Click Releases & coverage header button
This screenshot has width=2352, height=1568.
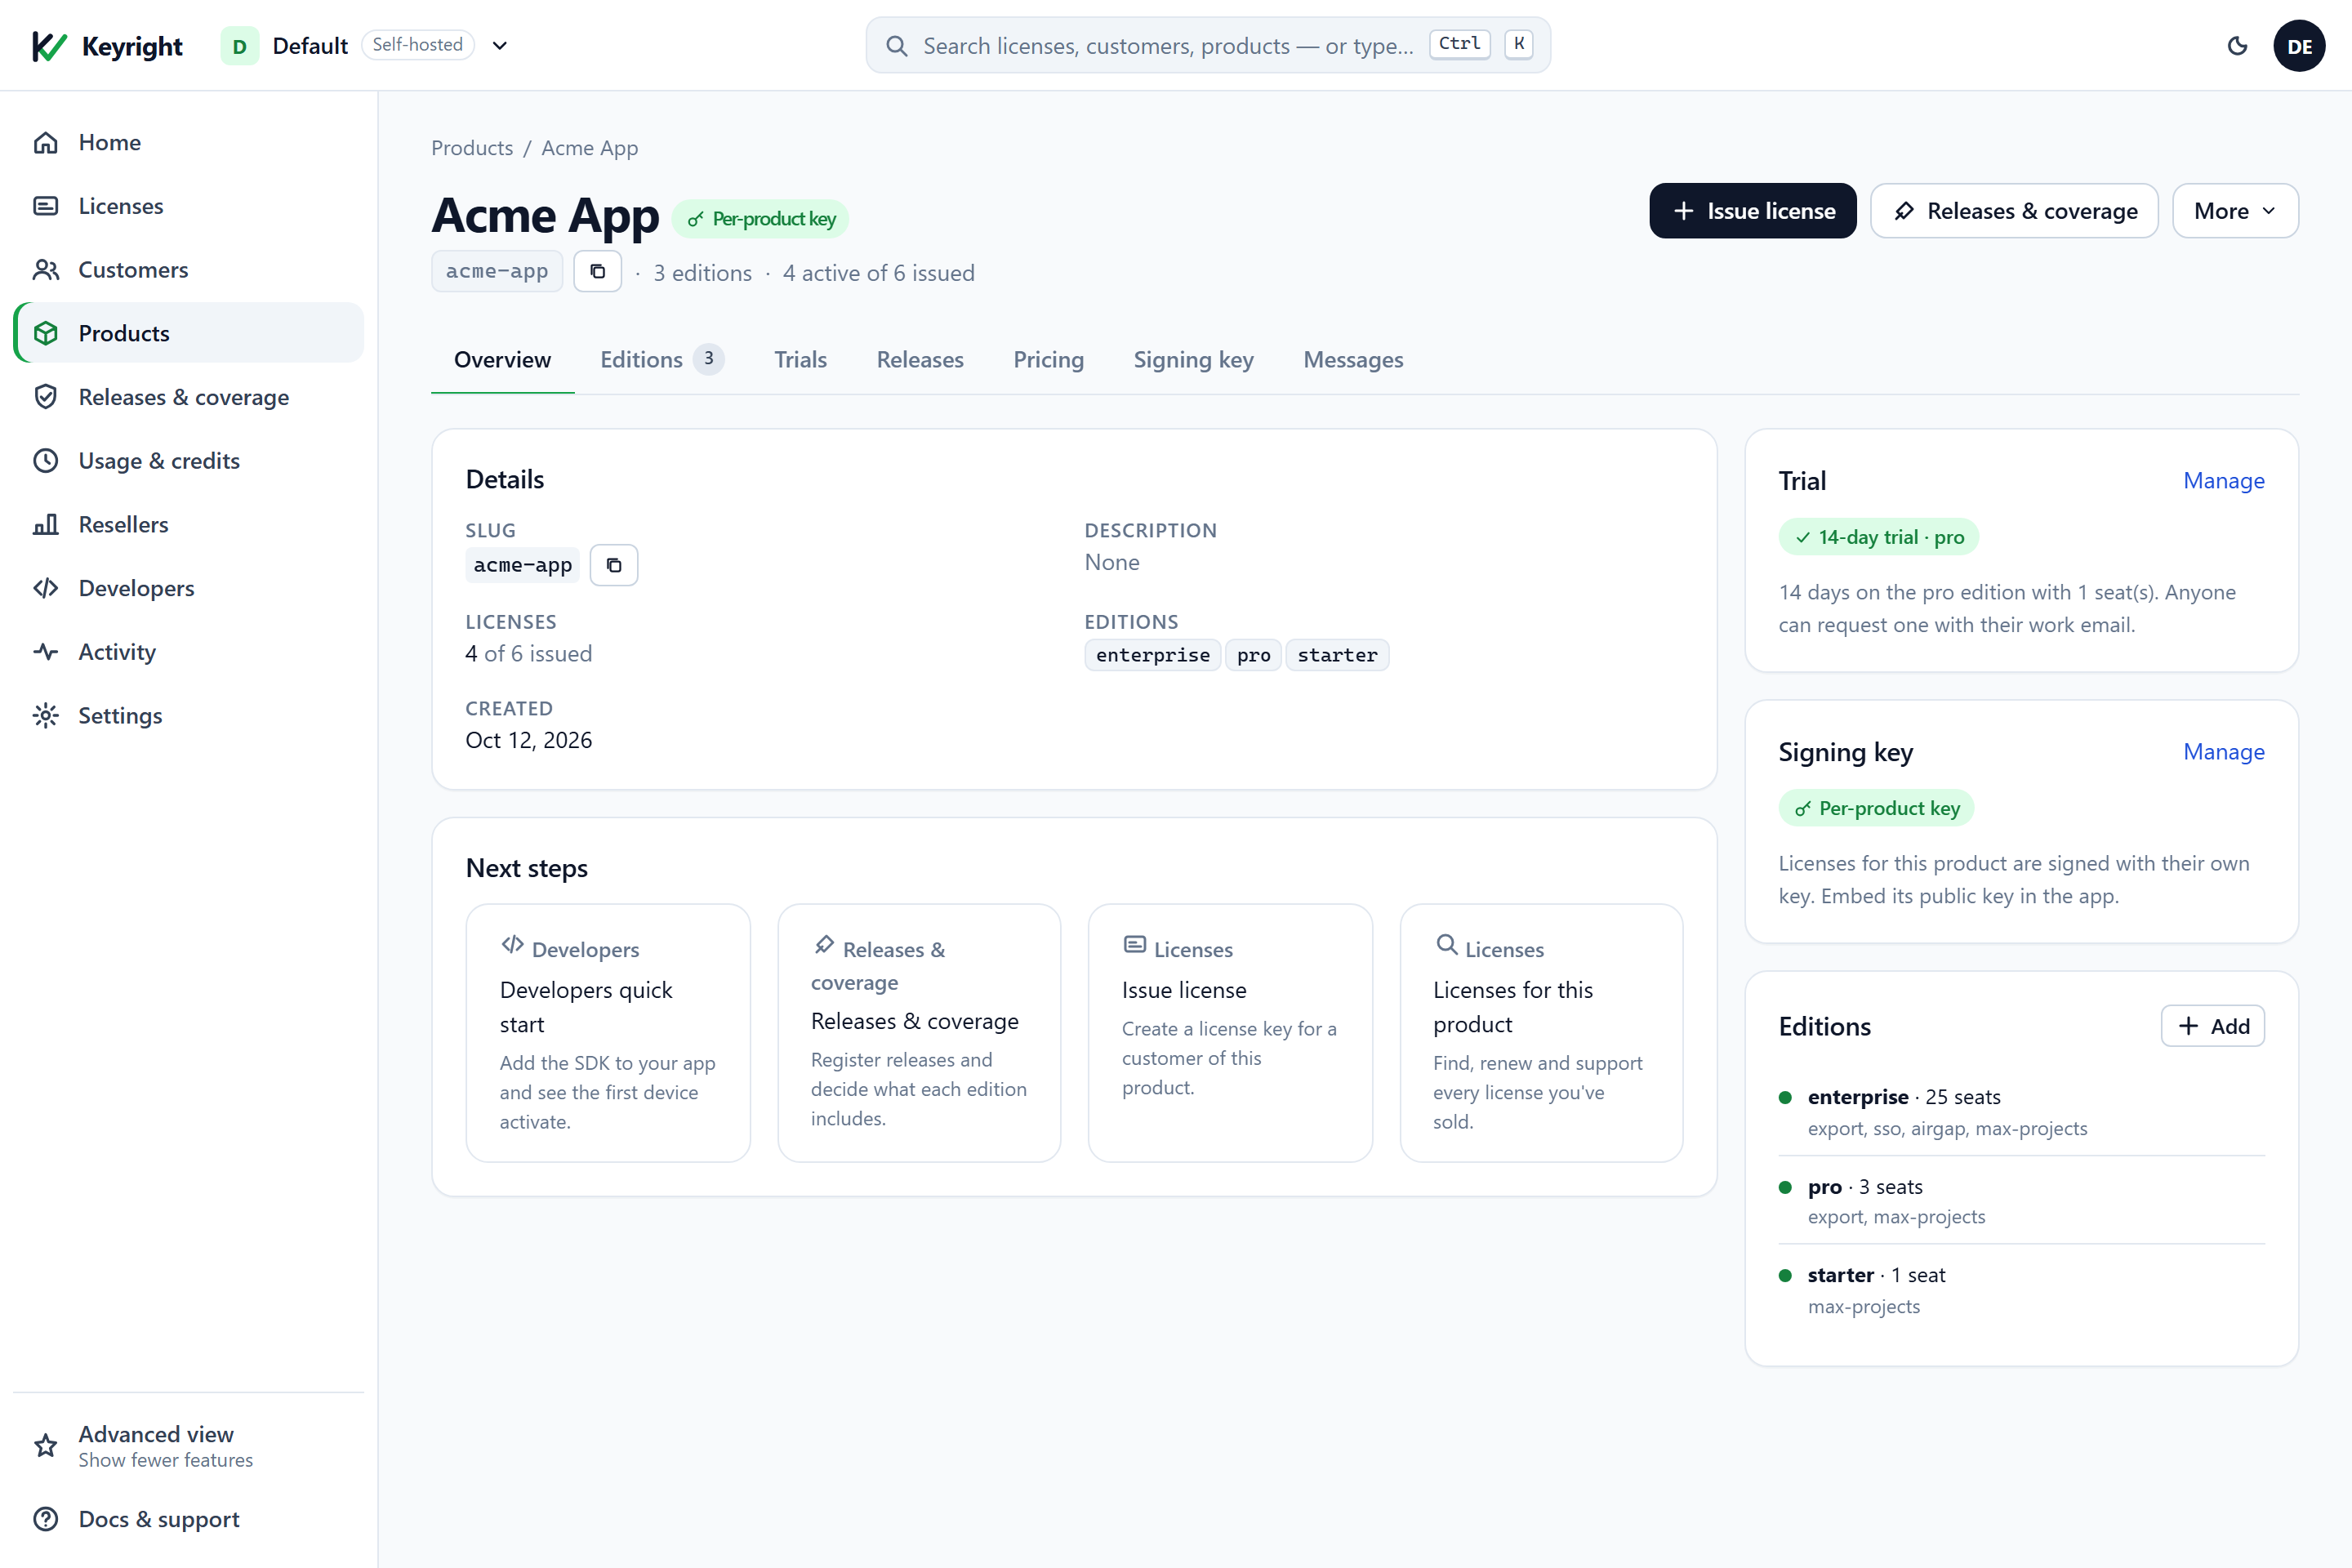[2014, 211]
